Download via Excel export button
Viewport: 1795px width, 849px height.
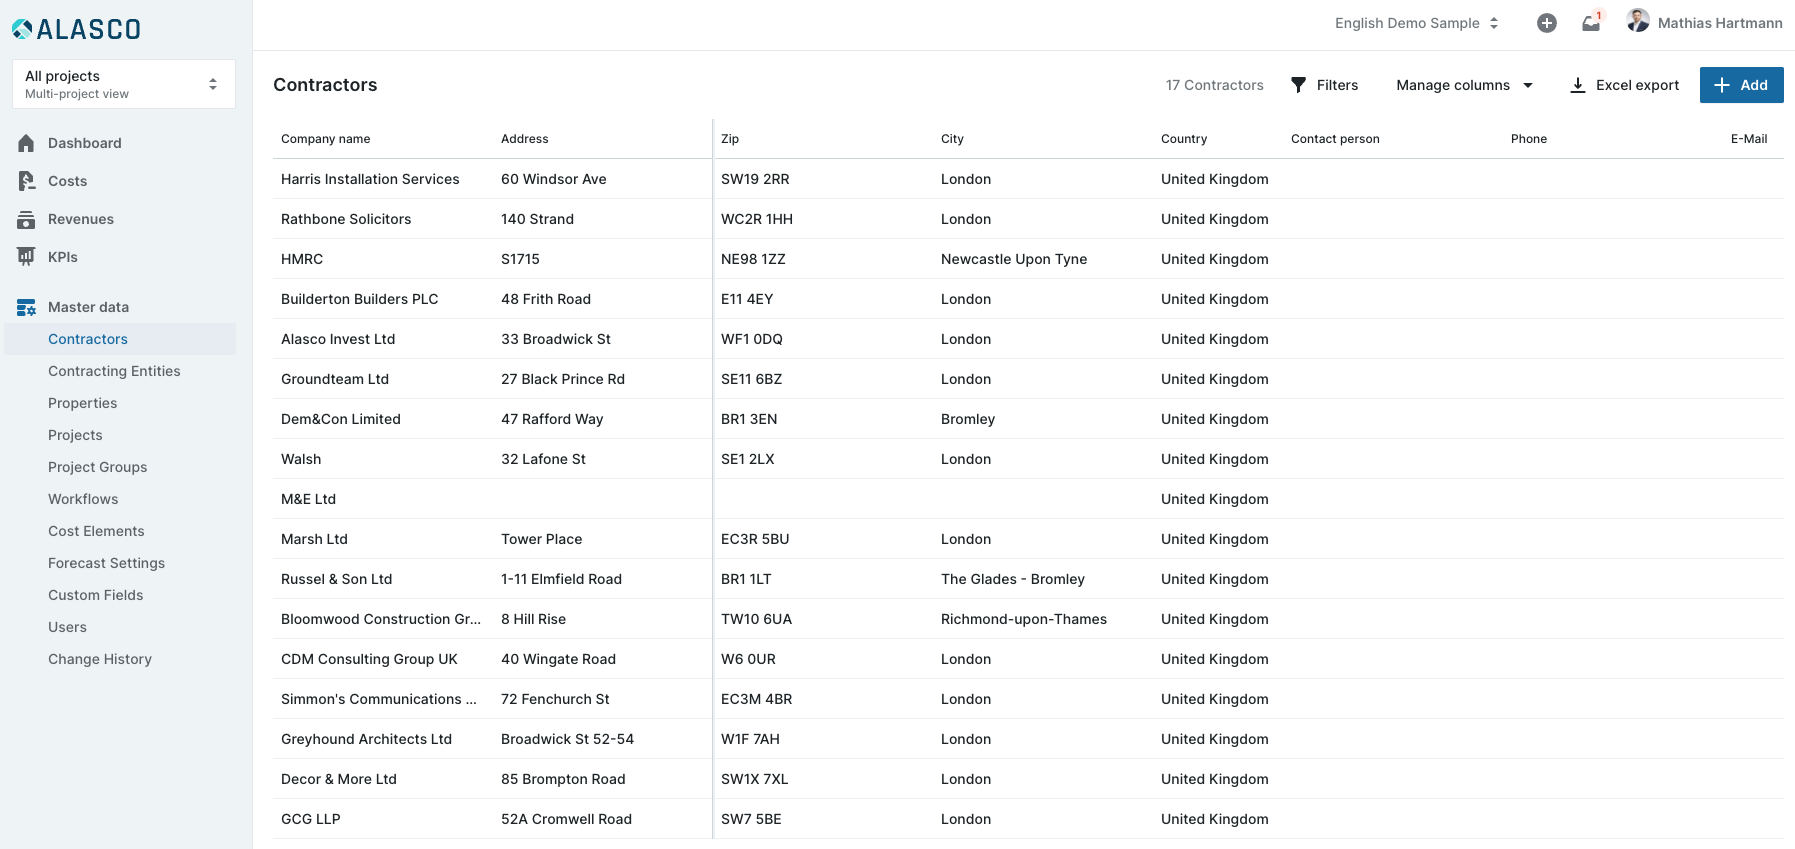click(1624, 85)
